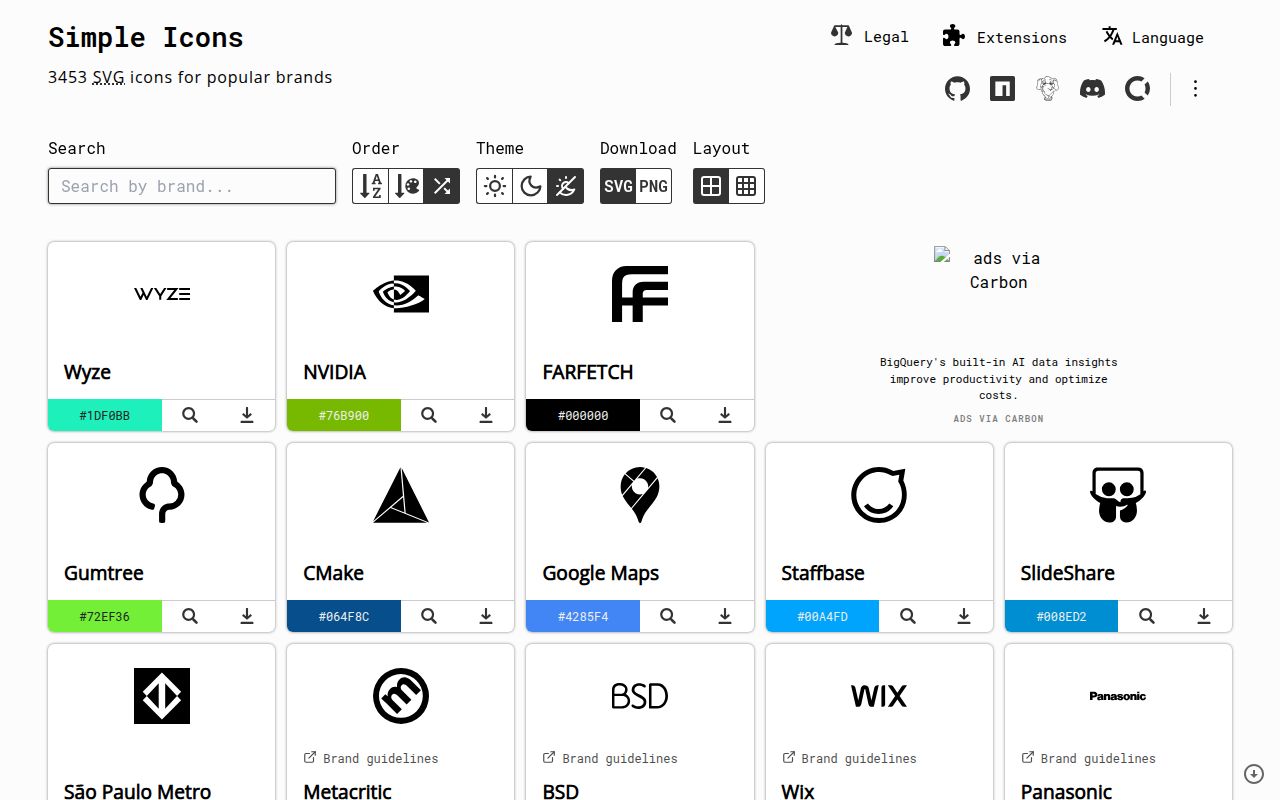Choose the comfortable grid layout
The image size is (1280, 800).
coord(711,186)
